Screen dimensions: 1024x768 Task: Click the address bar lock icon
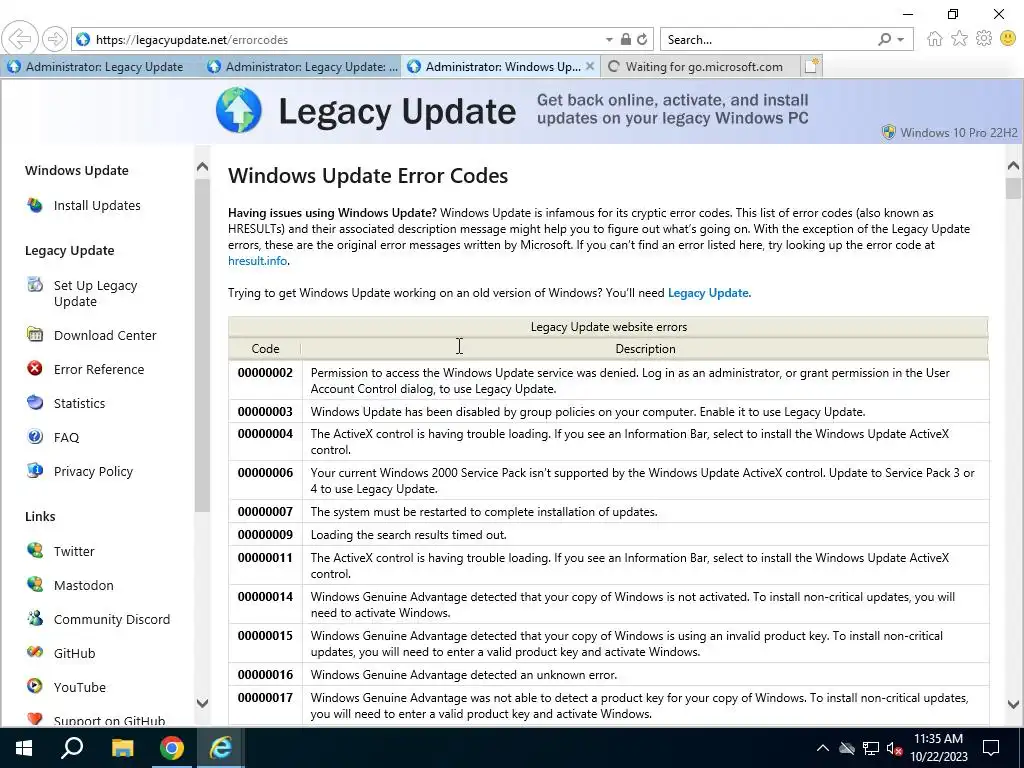626,39
